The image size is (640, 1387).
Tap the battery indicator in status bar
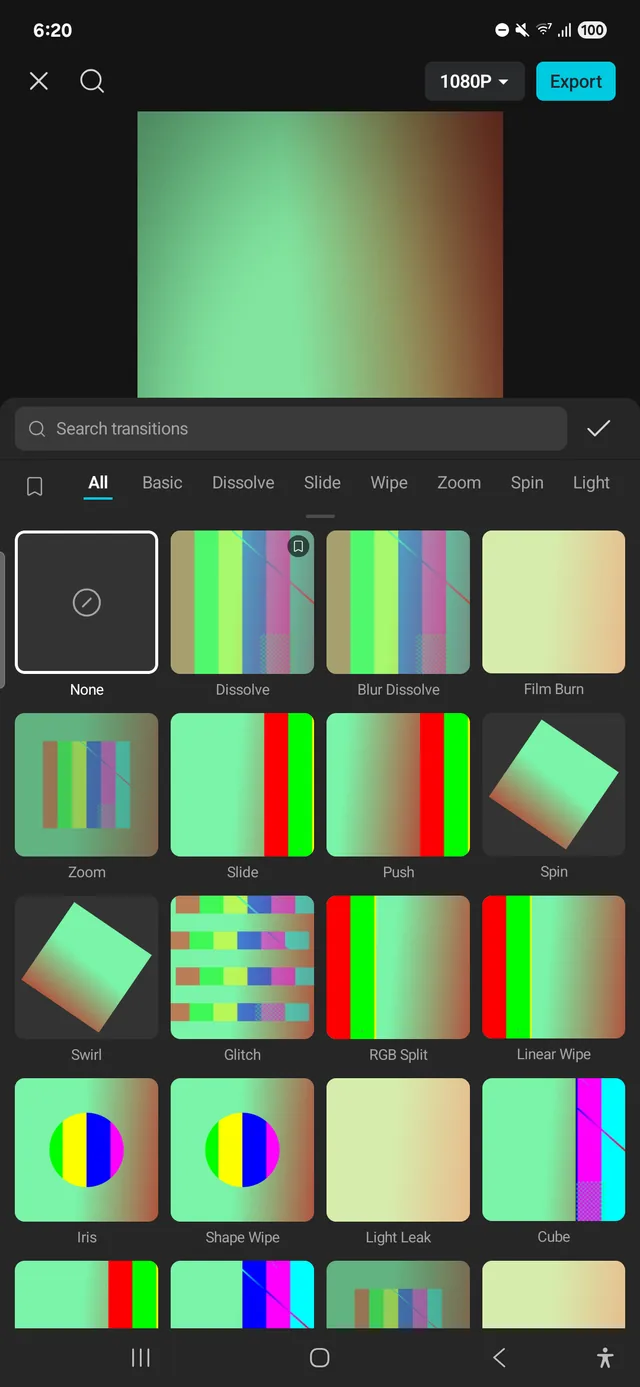click(592, 30)
